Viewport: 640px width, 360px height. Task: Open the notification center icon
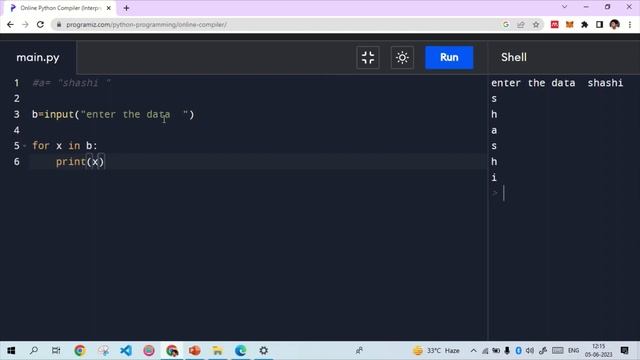(624, 350)
